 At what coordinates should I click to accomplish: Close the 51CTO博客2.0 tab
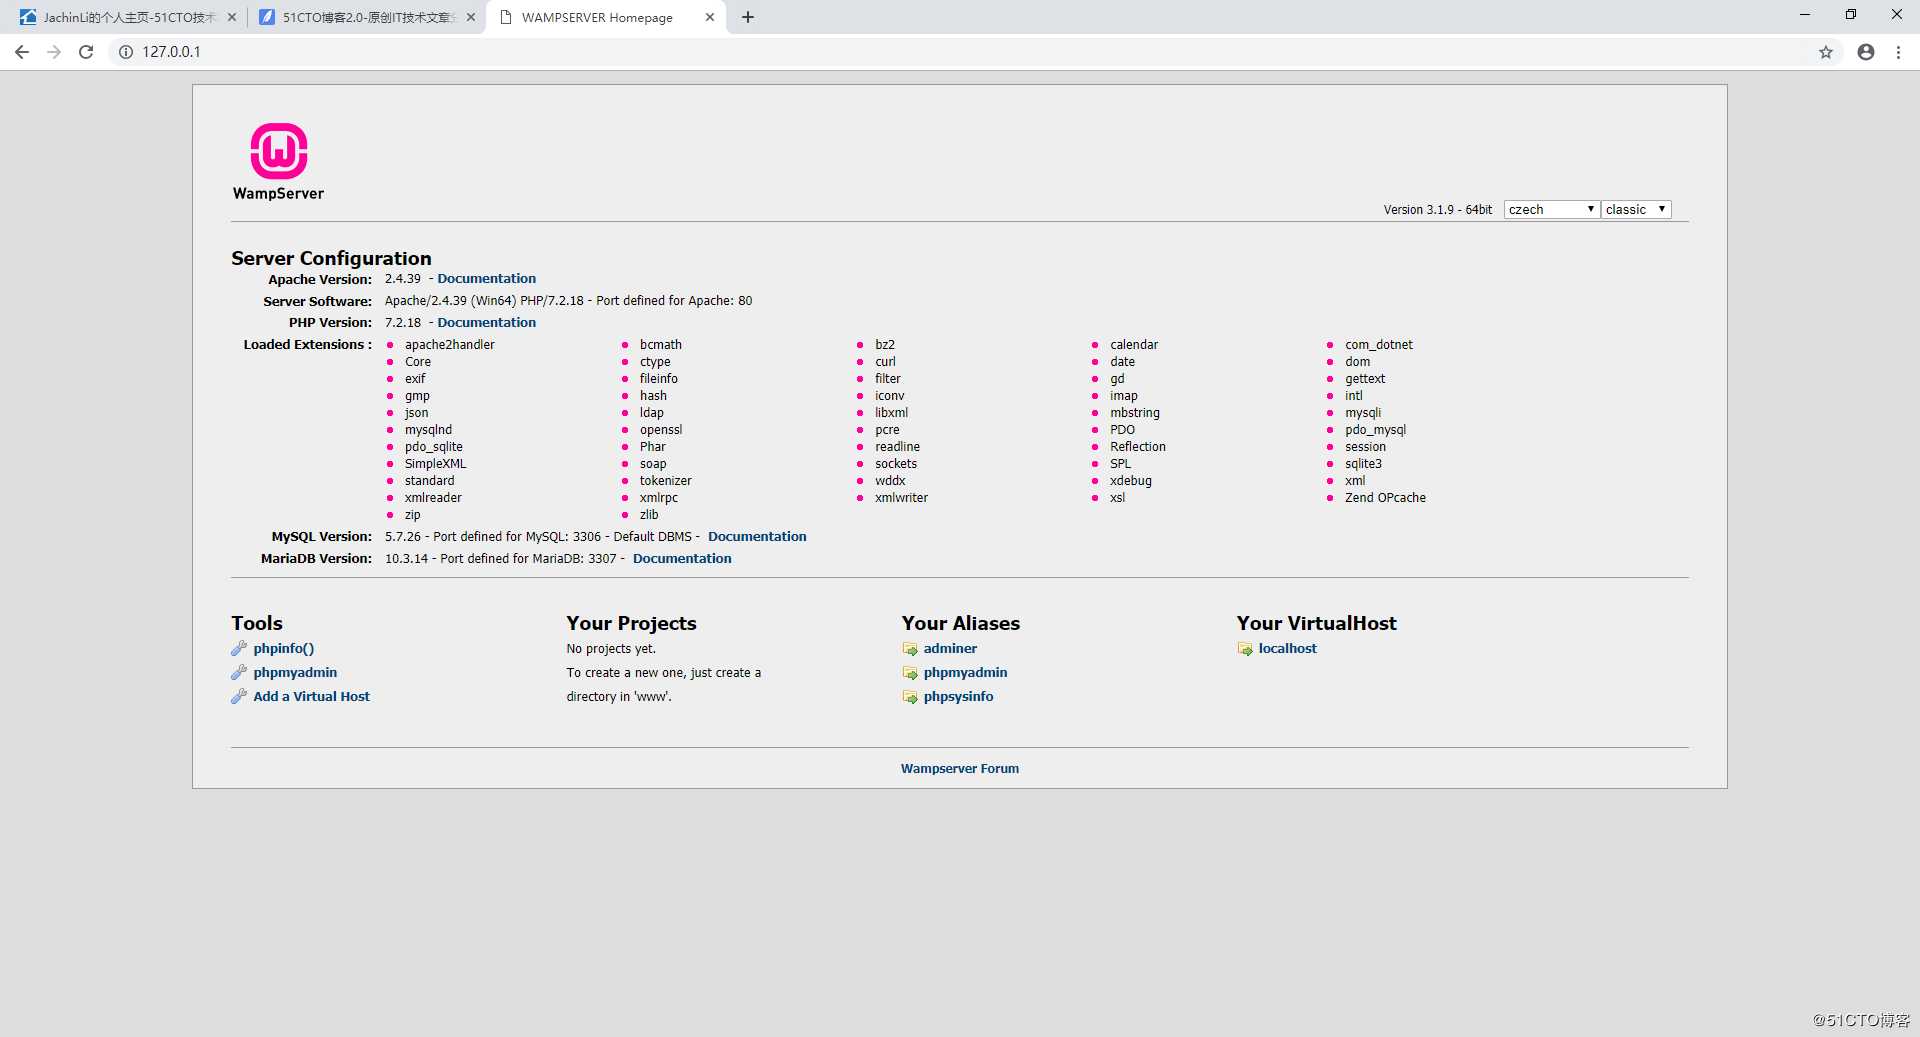point(471,17)
